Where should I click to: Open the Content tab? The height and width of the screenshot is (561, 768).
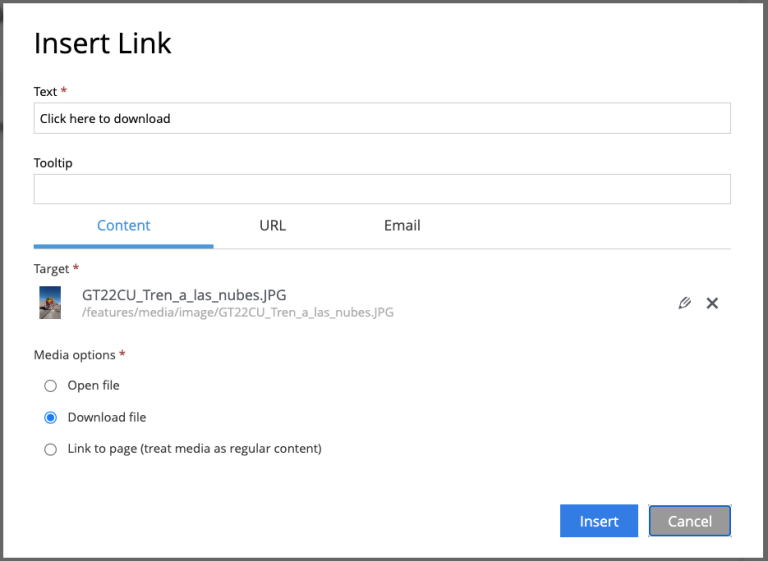coord(123,225)
